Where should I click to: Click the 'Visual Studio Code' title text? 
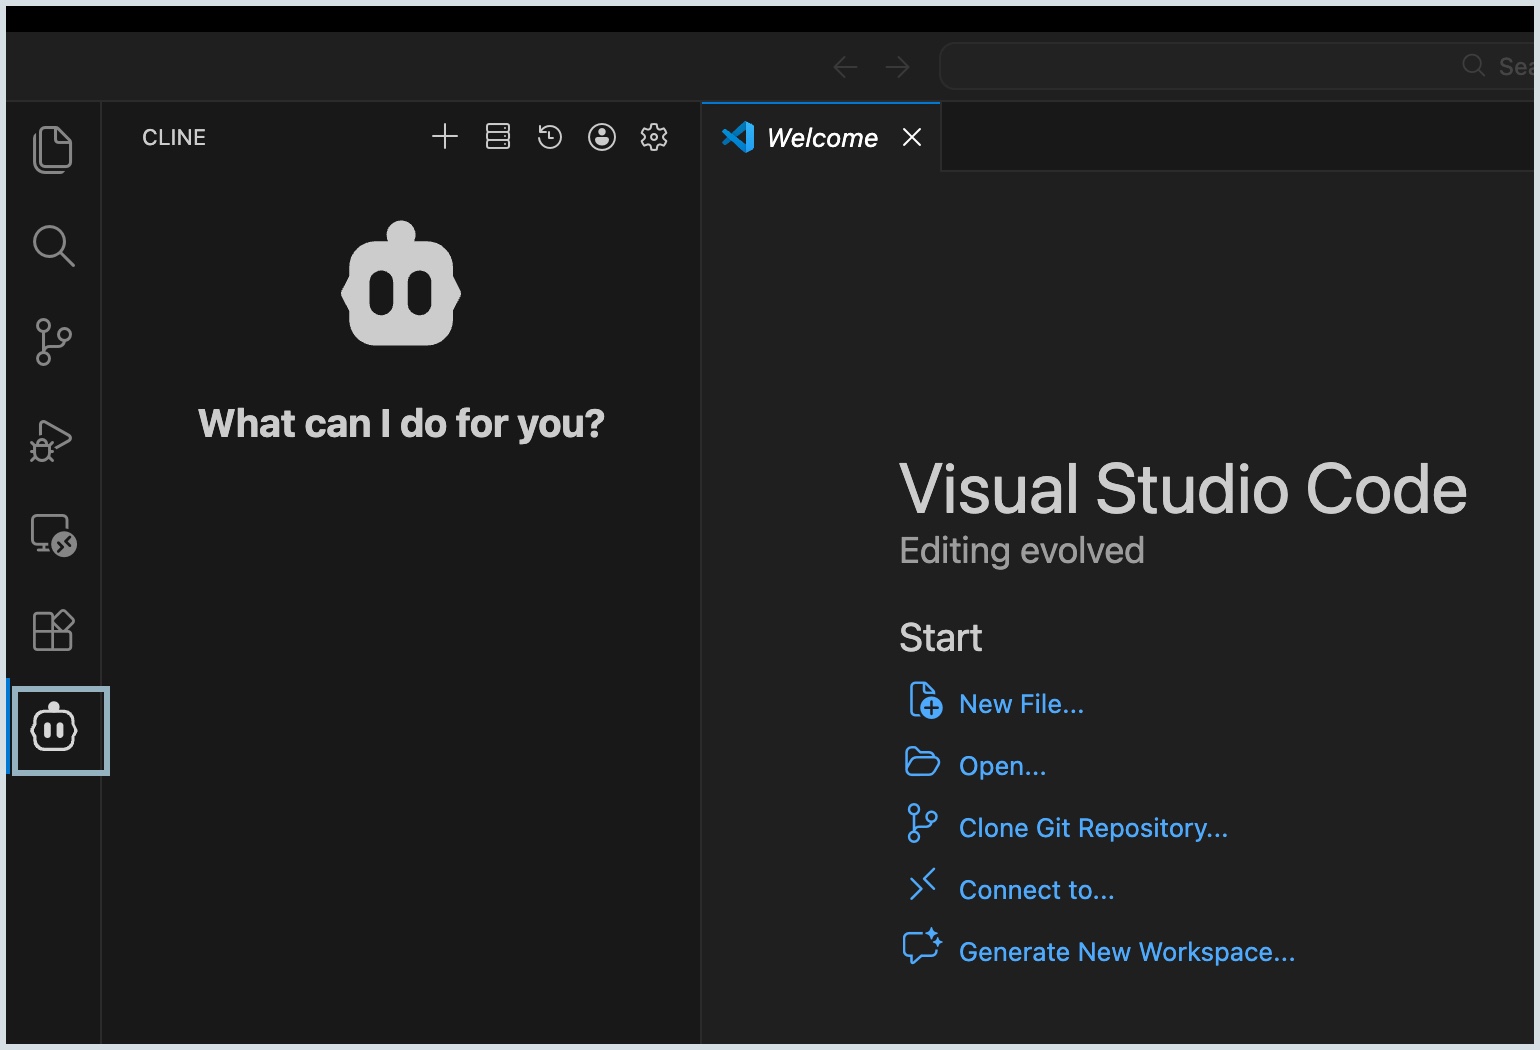click(x=1183, y=489)
